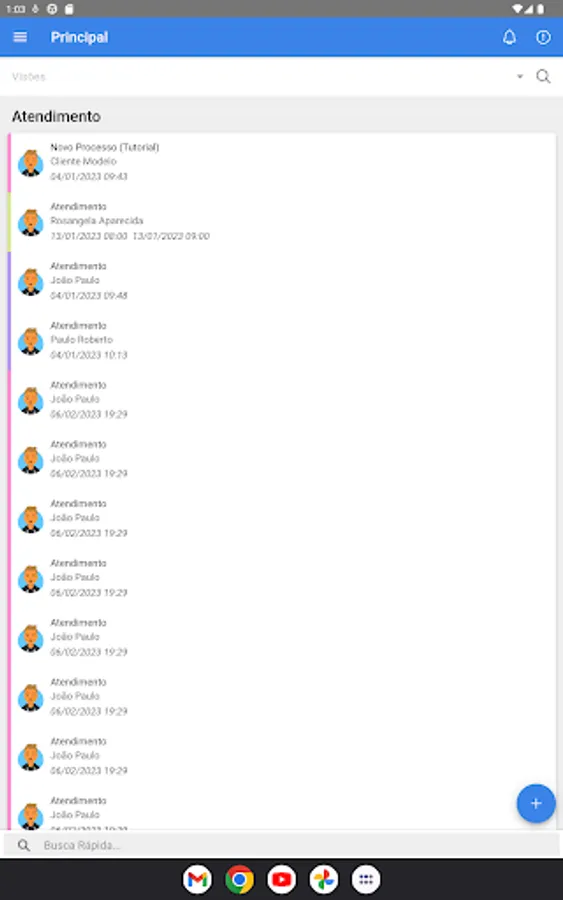Launch Chrome from the dock
Screen dimensions: 563x900
tap(239, 879)
